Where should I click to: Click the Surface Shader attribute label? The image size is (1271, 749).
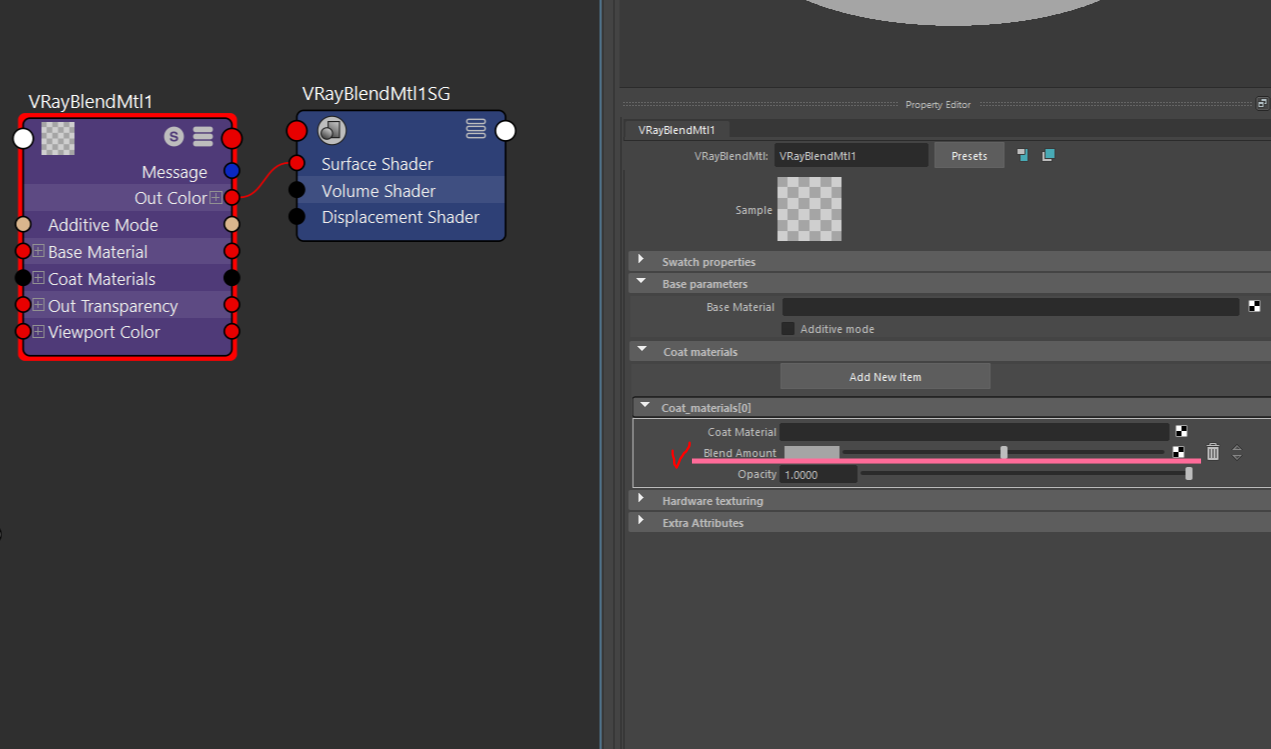tap(377, 163)
